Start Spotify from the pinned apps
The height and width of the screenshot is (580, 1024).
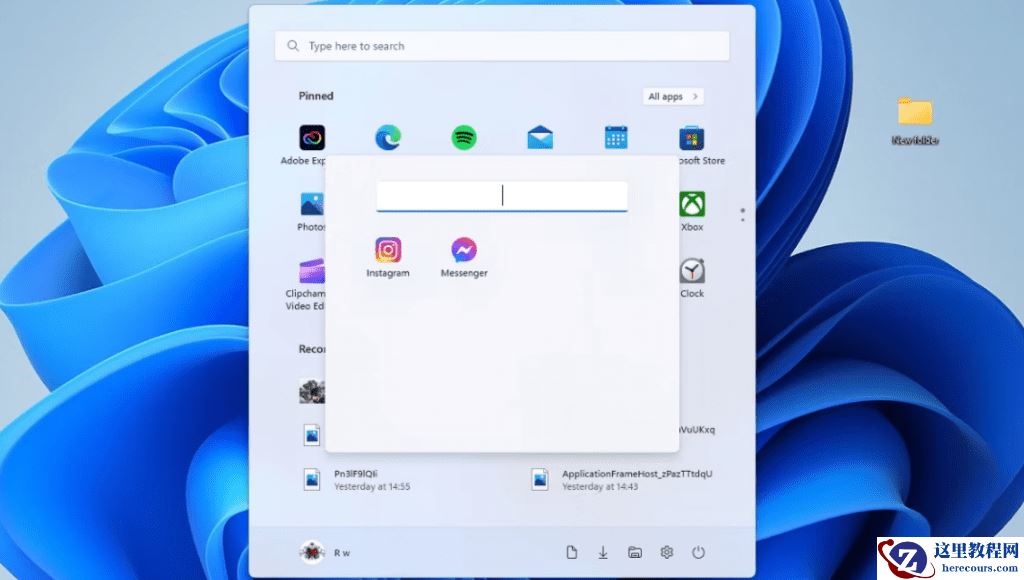(464, 138)
